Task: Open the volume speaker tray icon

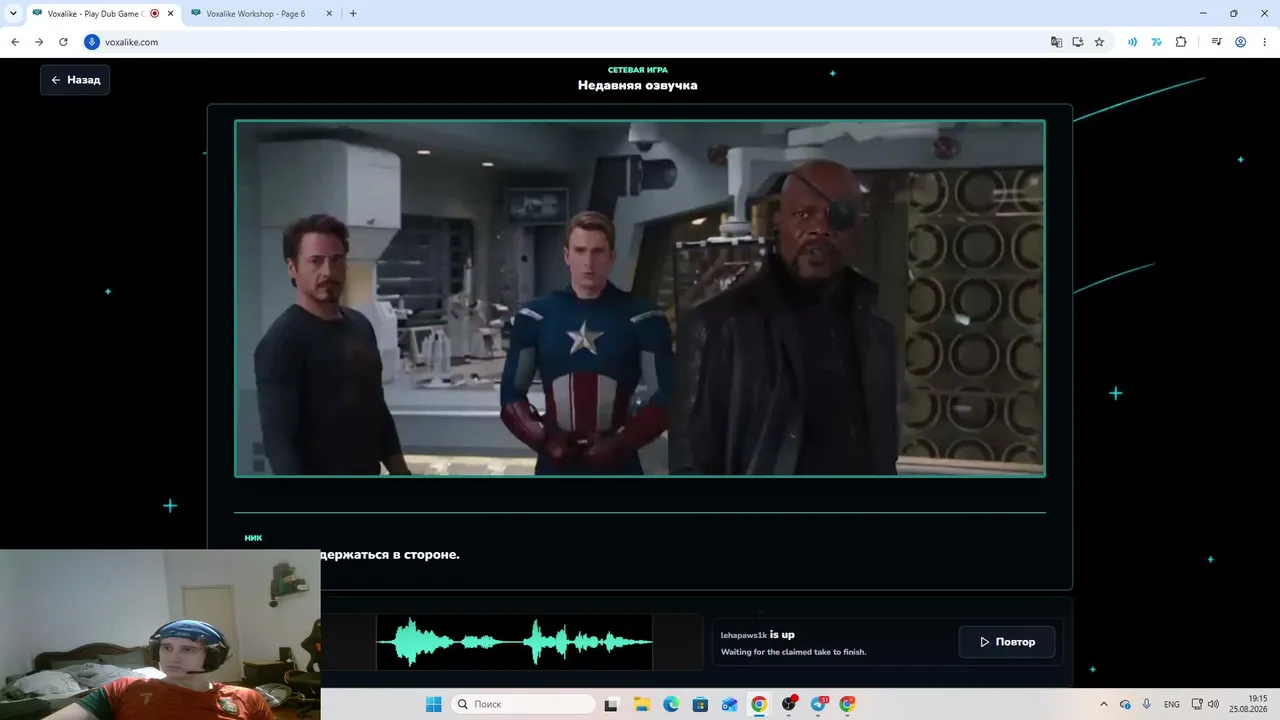Action: 1213,704
